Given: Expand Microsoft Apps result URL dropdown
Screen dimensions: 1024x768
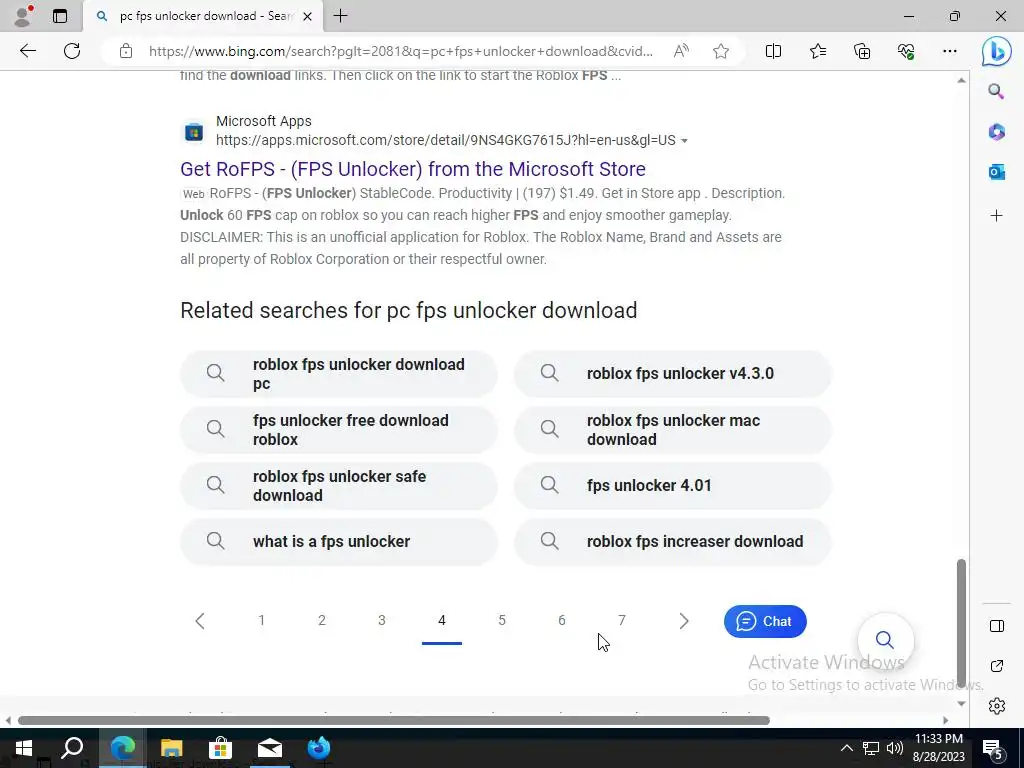Looking at the screenshot, I should point(684,141).
